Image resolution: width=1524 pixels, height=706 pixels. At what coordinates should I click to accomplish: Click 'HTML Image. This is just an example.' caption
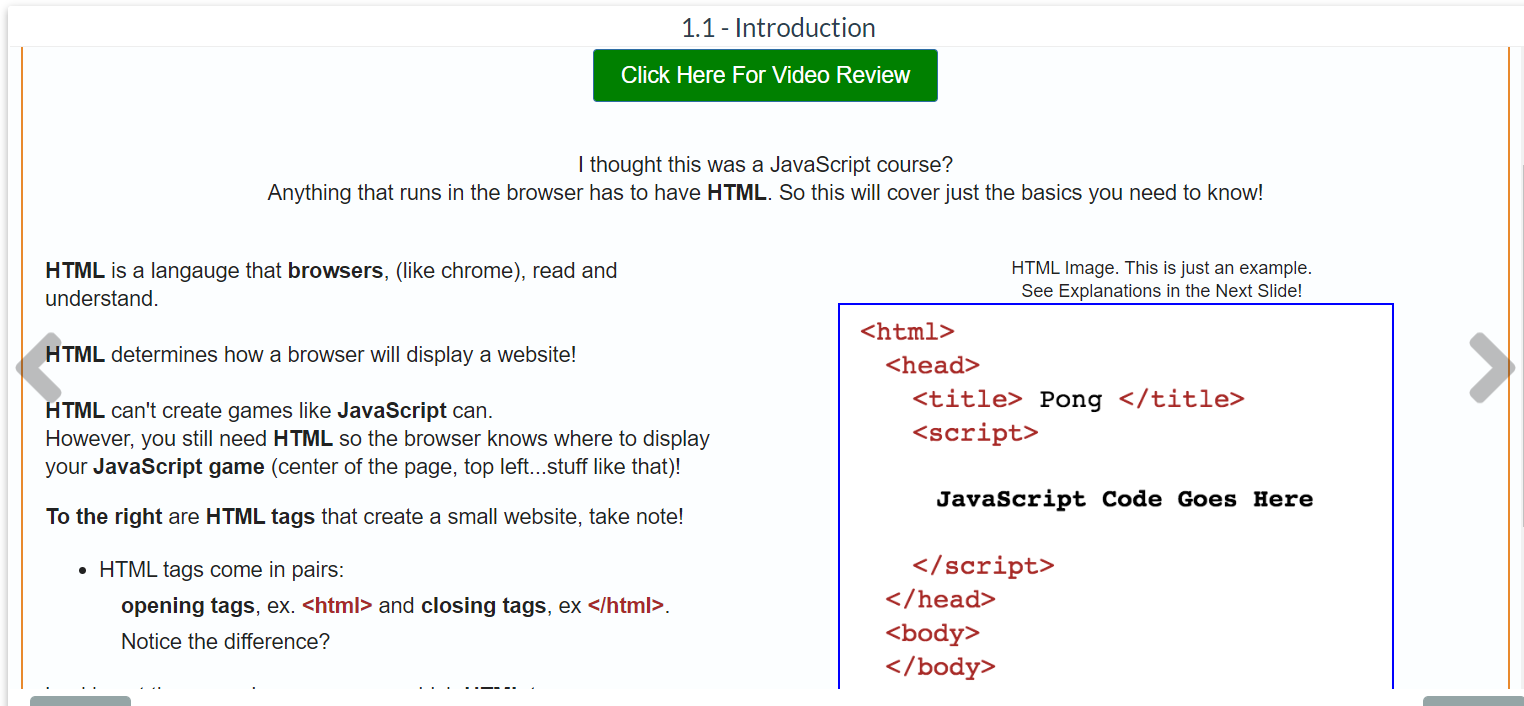(x=1161, y=268)
